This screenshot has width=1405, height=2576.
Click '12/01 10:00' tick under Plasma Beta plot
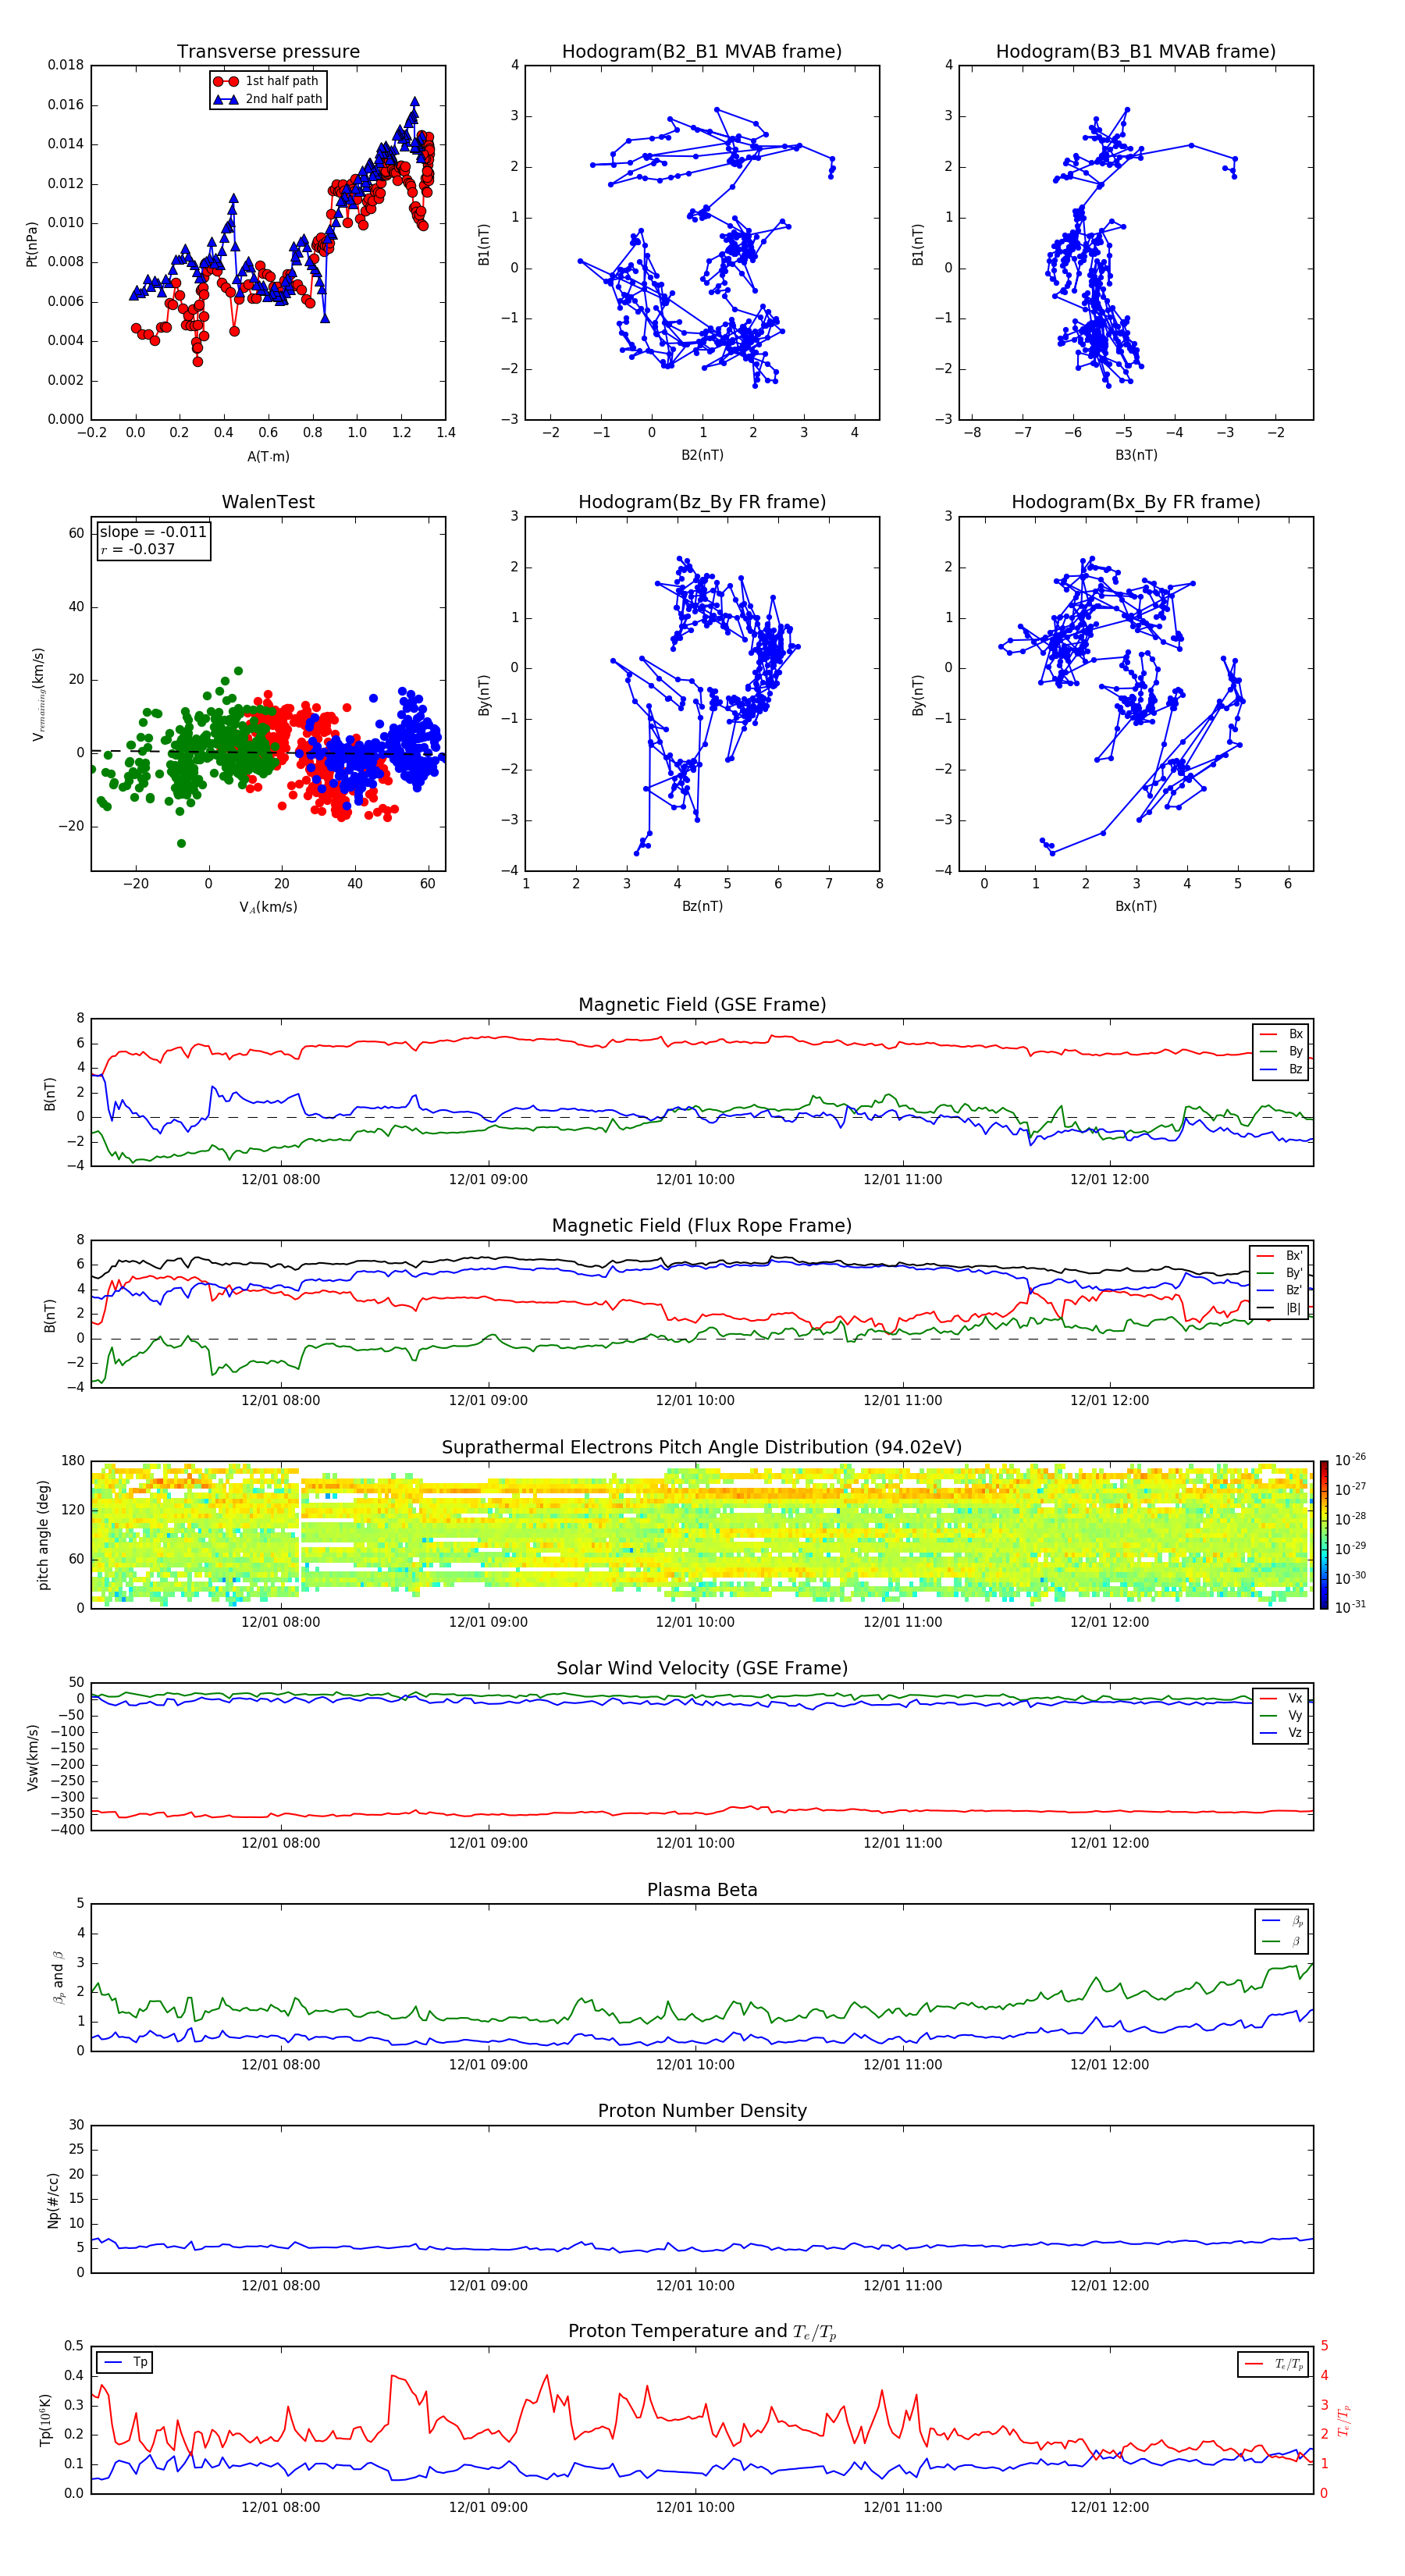click(x=695, y=2065)
